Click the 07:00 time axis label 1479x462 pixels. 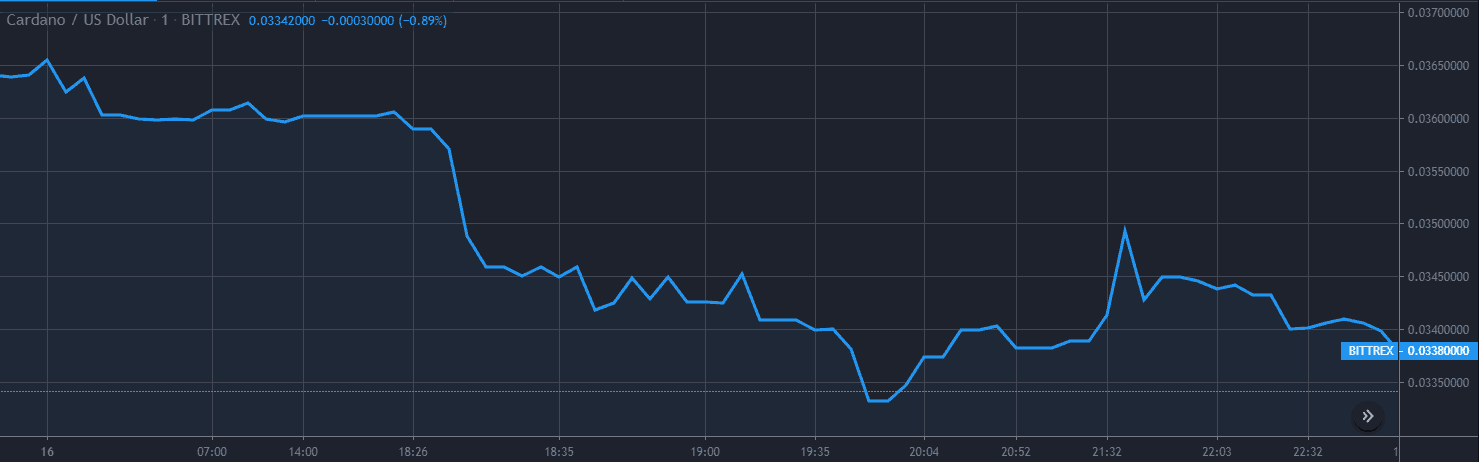click(x=212, y=452)
